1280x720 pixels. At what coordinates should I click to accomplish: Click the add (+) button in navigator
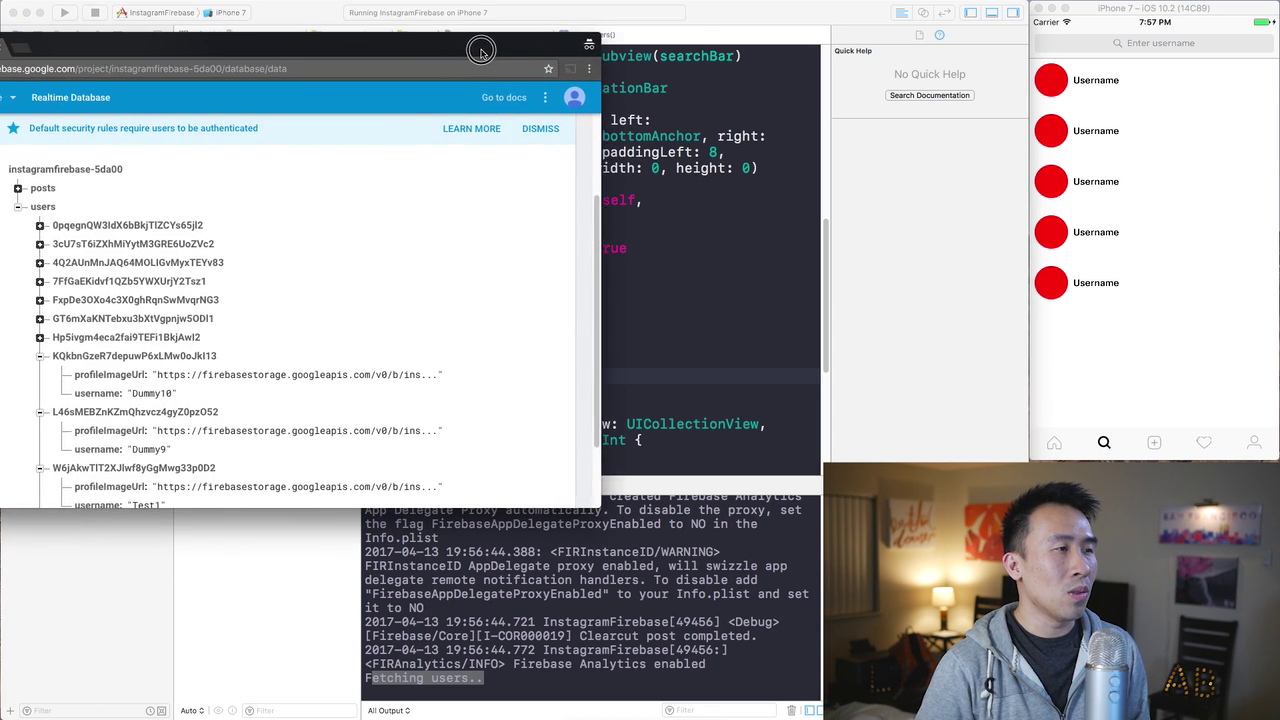(x=10, y=711)
